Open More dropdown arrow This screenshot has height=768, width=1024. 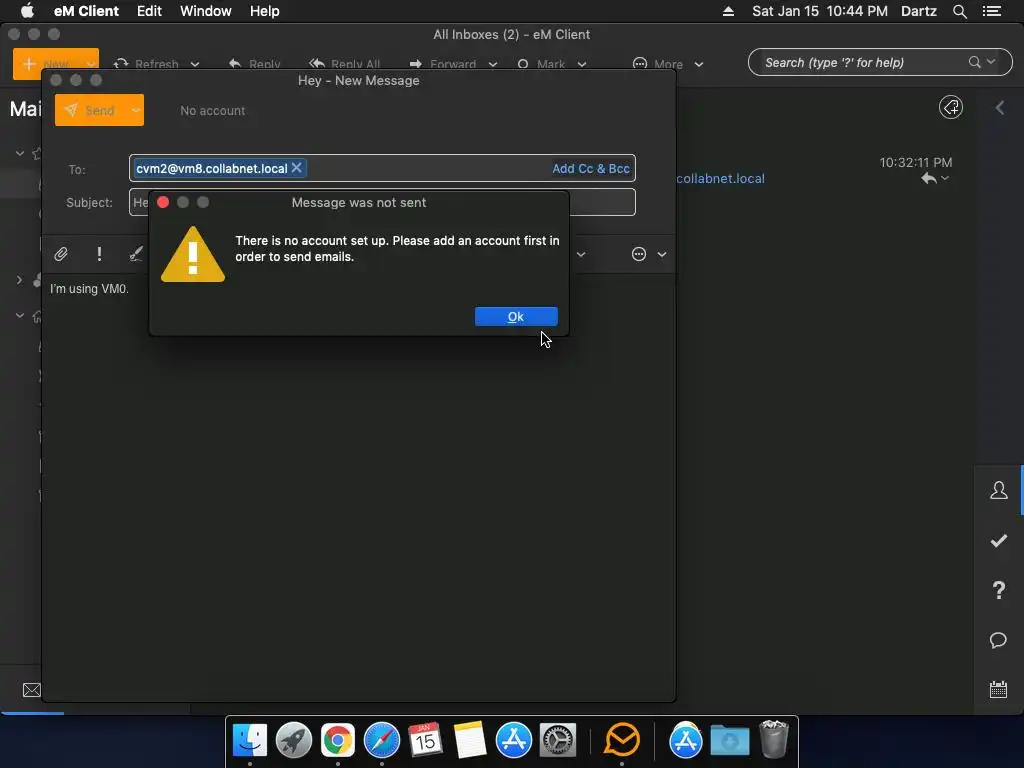(x=699, y=64)
